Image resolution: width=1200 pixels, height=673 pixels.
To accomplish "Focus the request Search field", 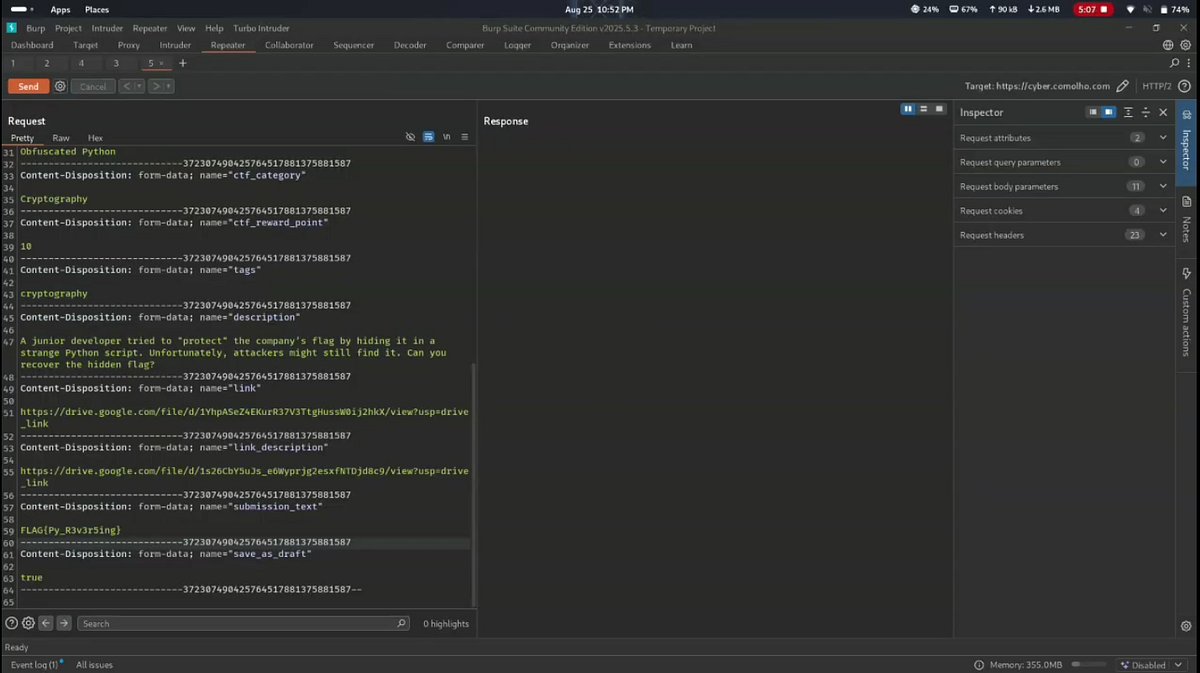I will pos(243,623).
